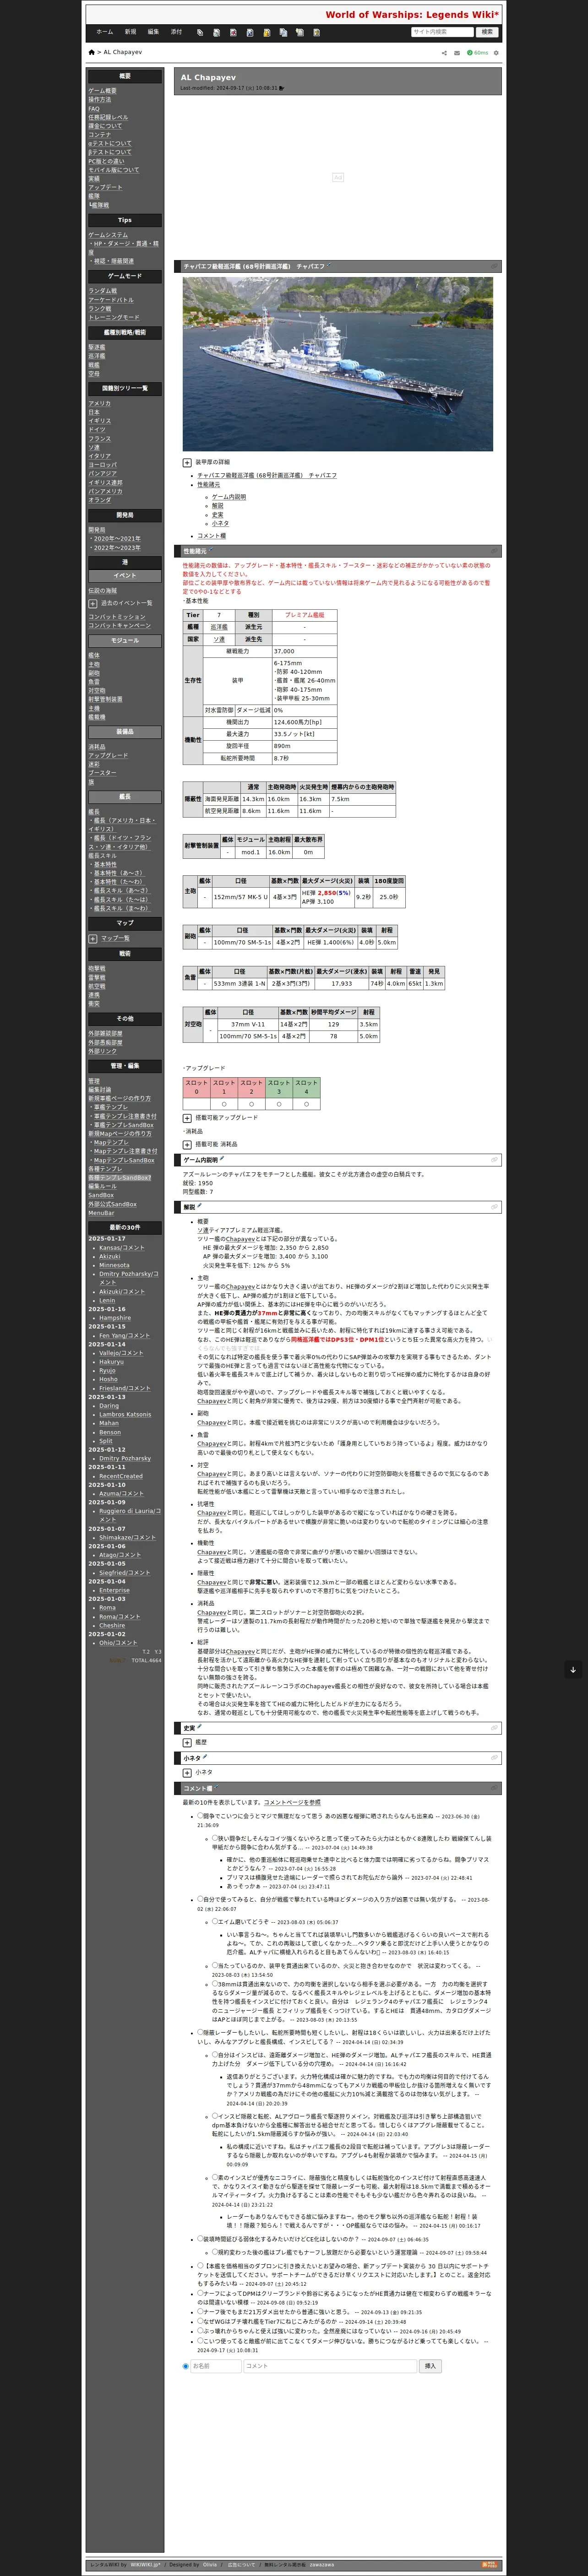The width and height of the screenshot is (588, 2576).
Task: Open the 添付 menu item
Action: pos(176,32)
